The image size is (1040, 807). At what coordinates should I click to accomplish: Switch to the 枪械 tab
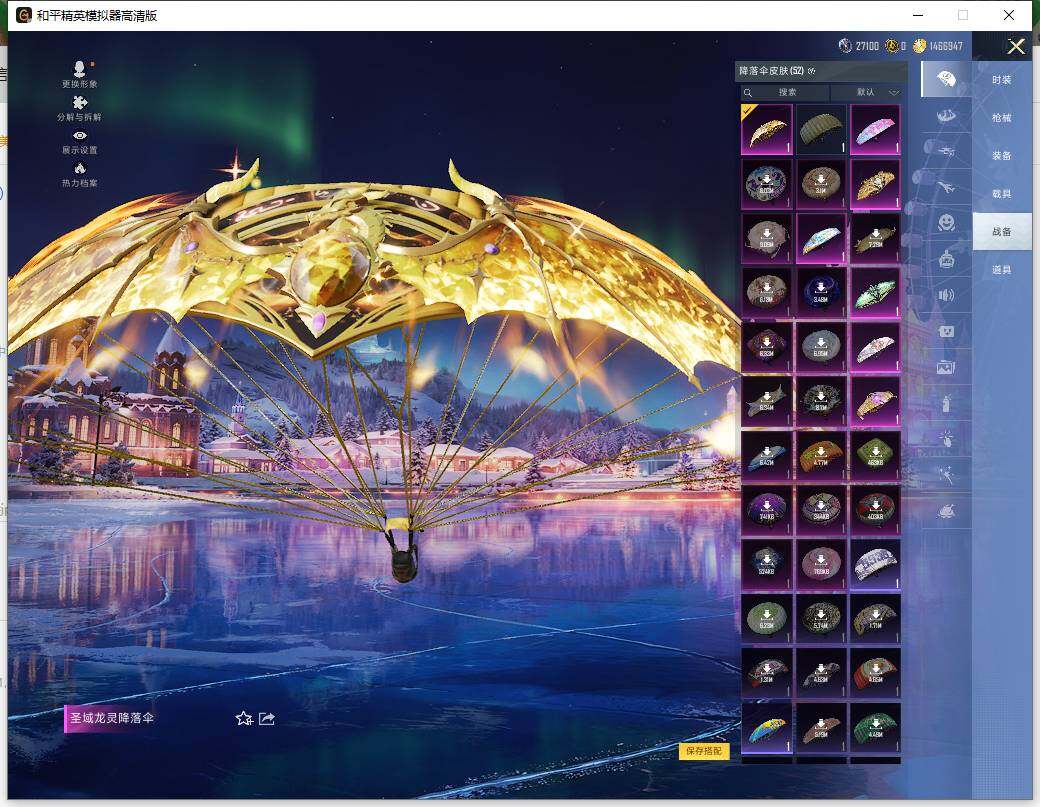coord(1002,117)
